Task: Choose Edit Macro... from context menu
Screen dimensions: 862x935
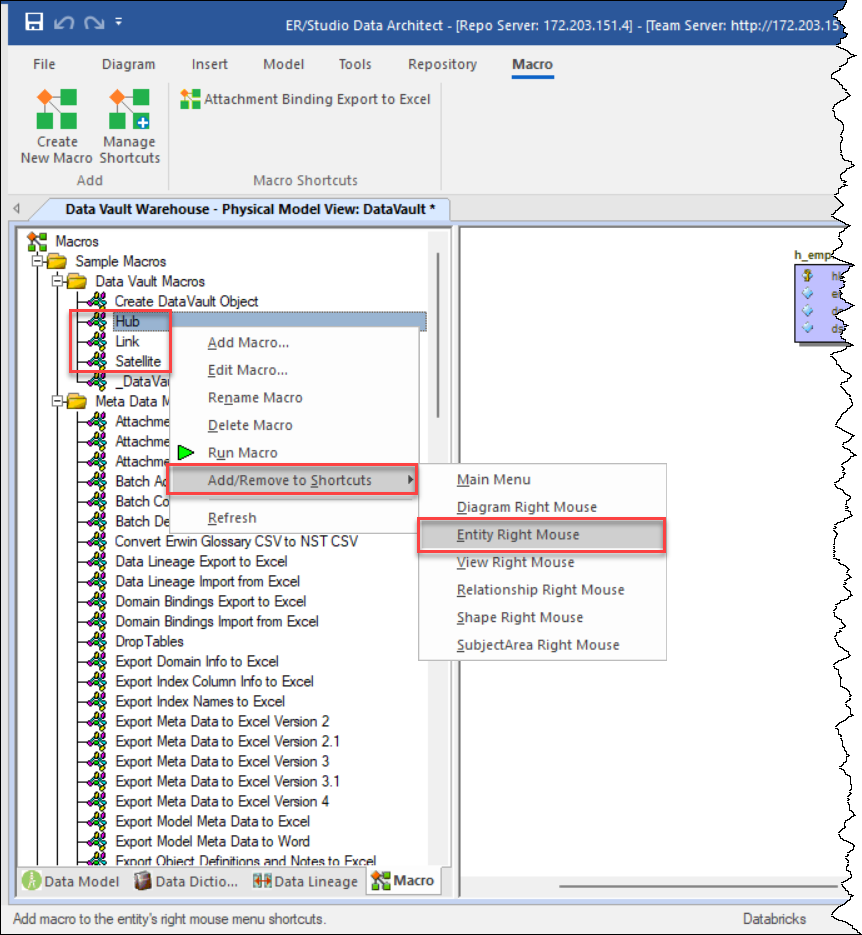Action: click(x=247, y=370)
